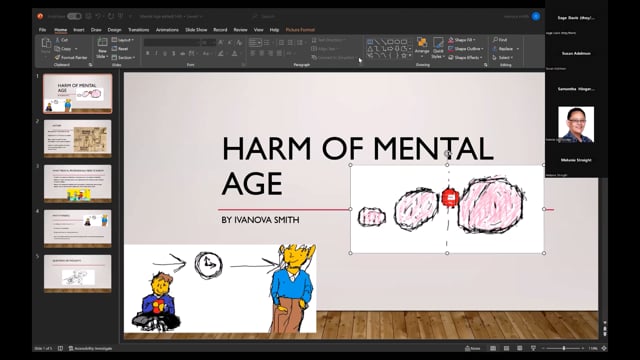Click the Cut icon
This screenshot has height=360, width=640.
click(58, 40)
